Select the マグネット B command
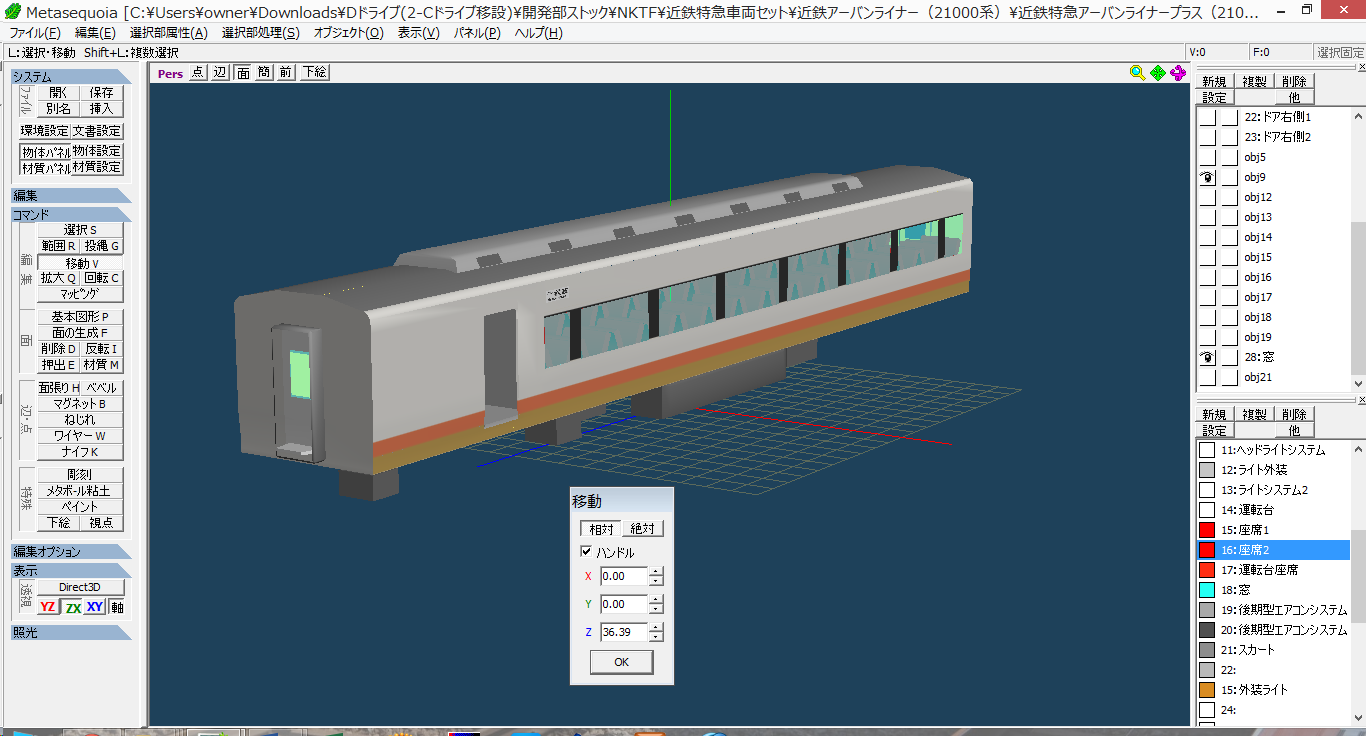Image resolution: width=1366 pixels, height=736 pixels. [x=80, y=404]
